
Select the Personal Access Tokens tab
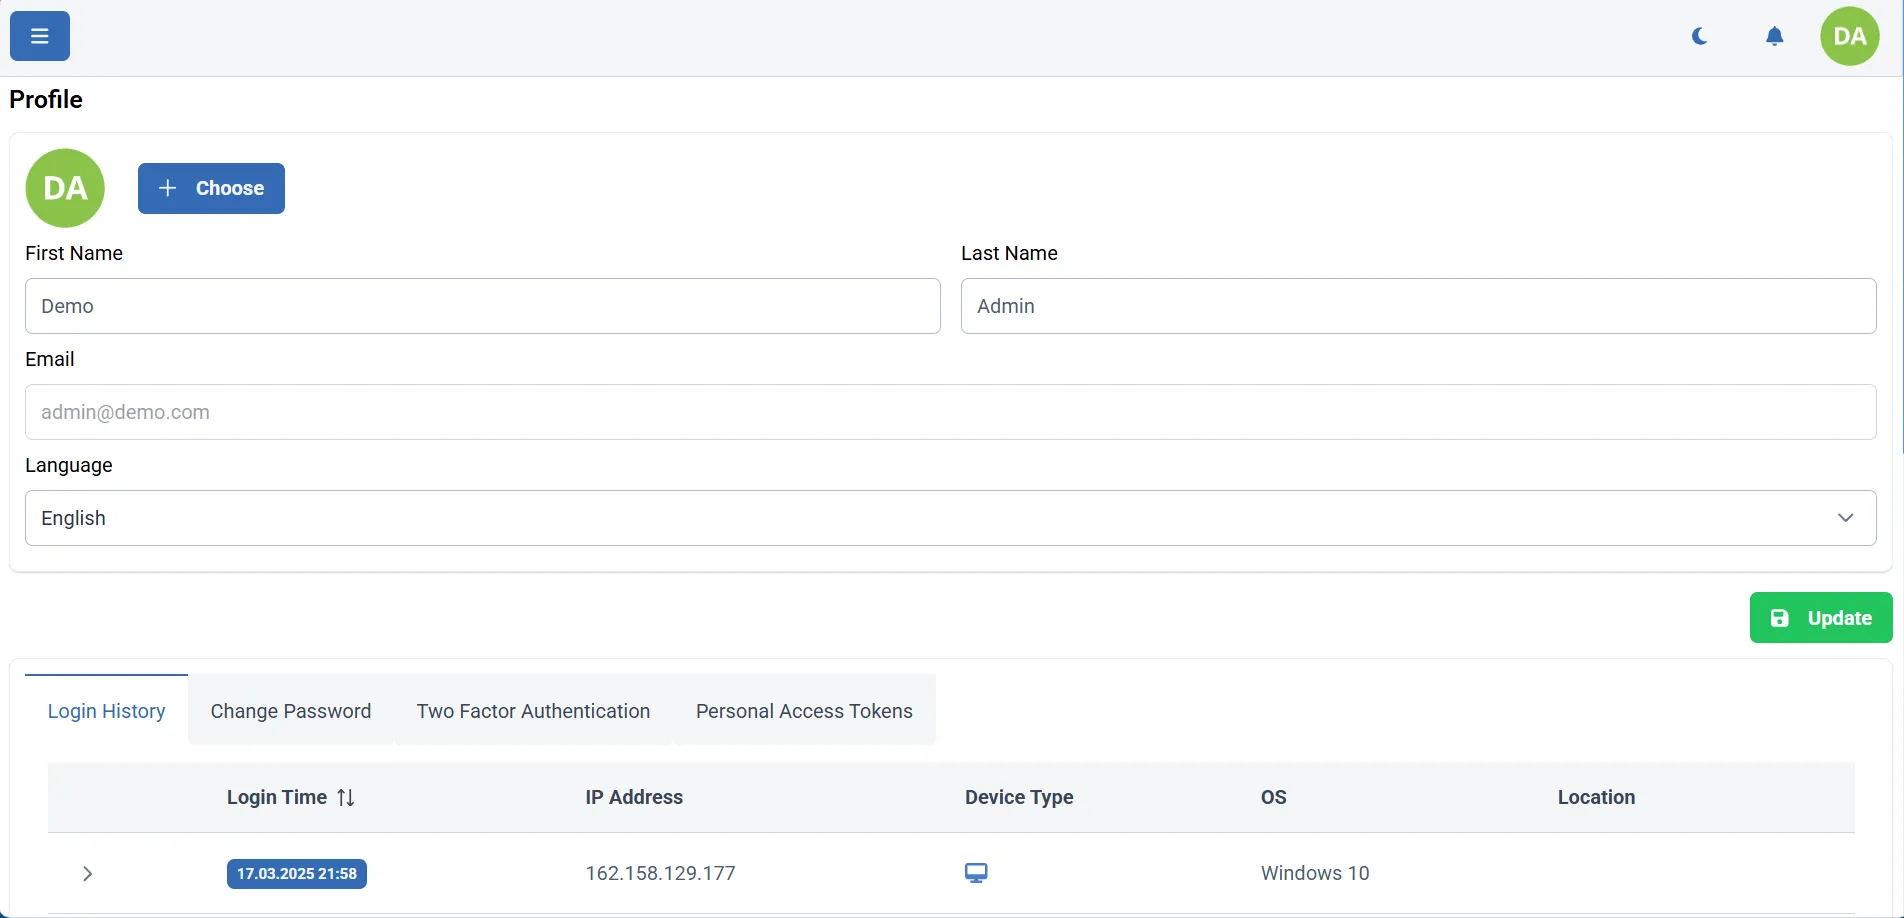click(804, 711)
